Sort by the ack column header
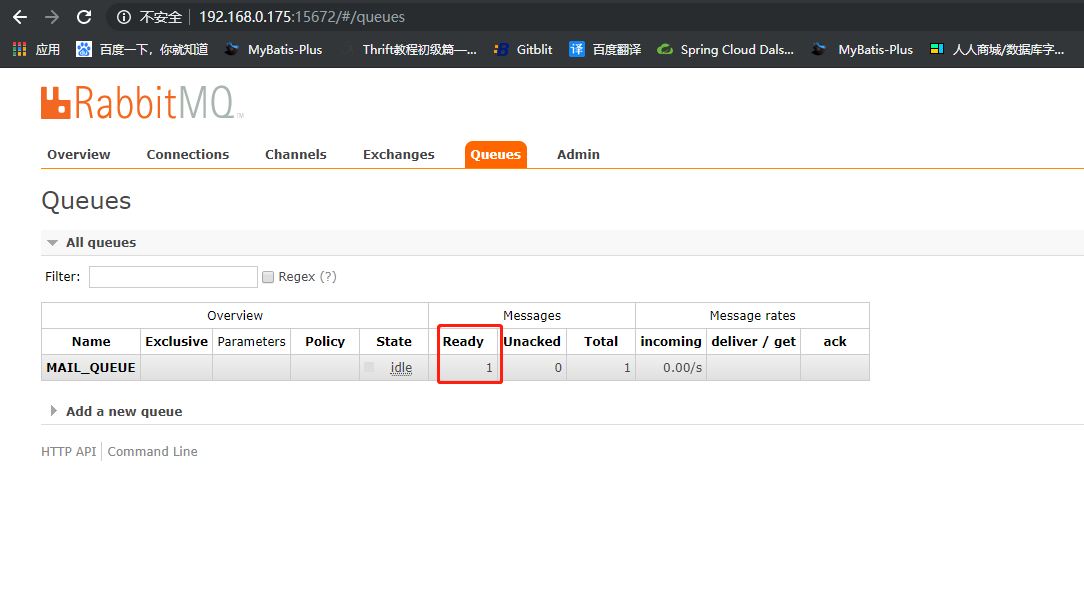This screenshot has height=605, width=1084. (835, 342)
